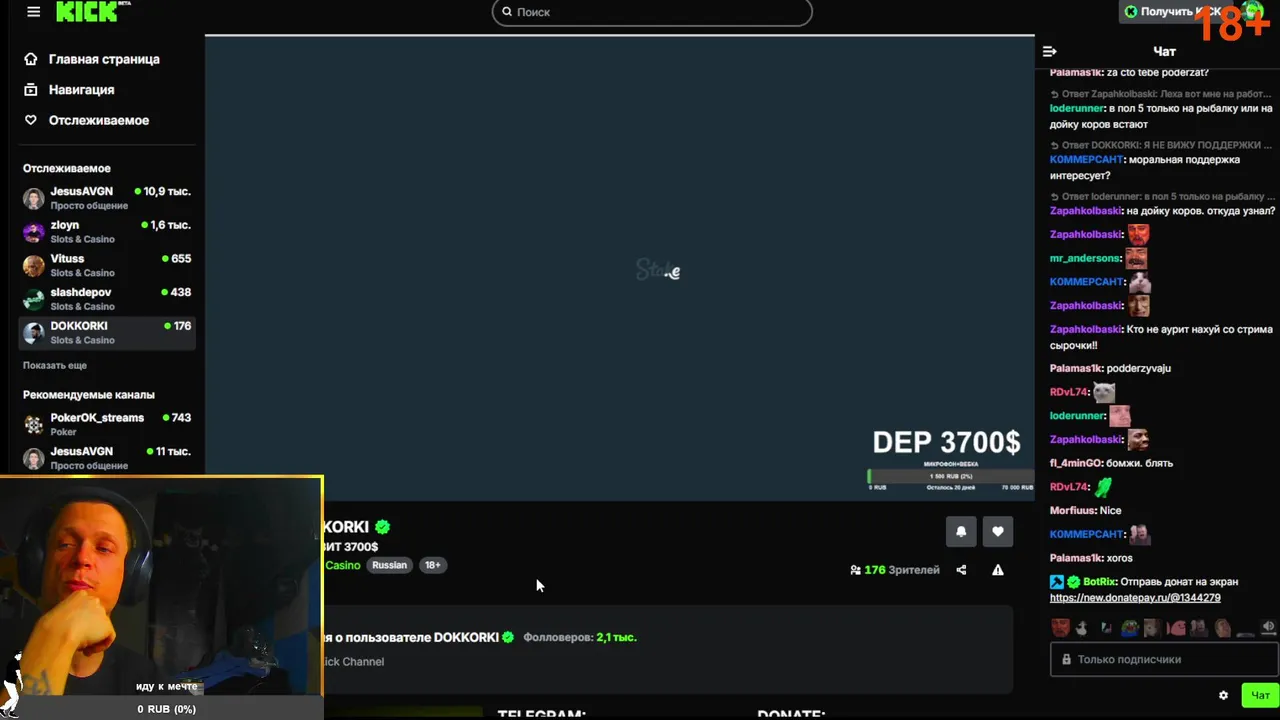Click the 176 Зрителей viewer count
Screen dimensions: 1280x720
(894, 570)
